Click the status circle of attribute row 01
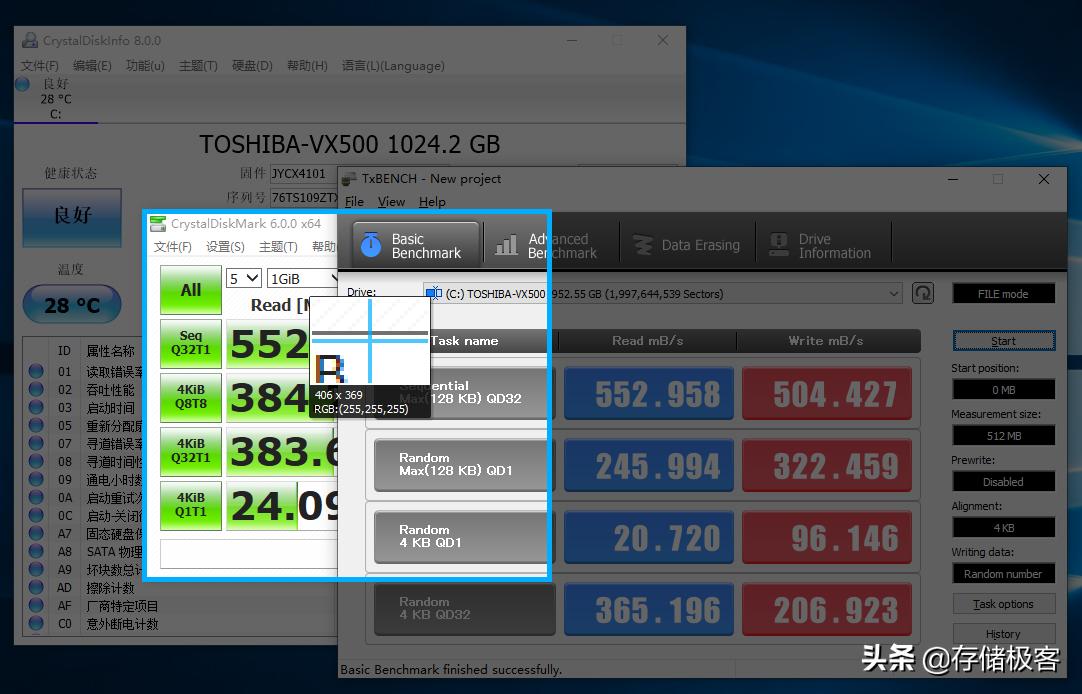 point(36,371)
